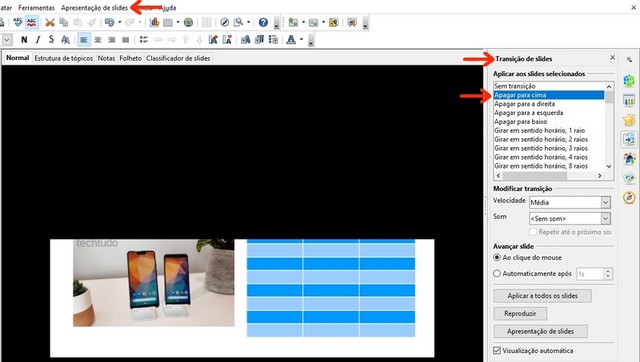Open the Navigator compass icon in toolbar
The image size is (640, 362).
pyautogui.click(x=224, y=22)
